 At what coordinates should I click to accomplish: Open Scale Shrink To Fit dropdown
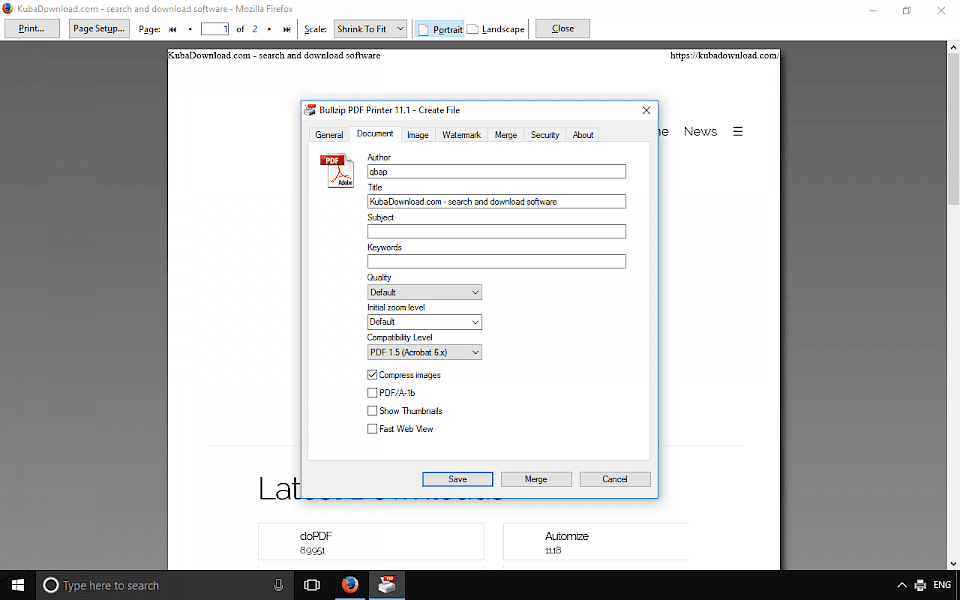coord(370,29)
